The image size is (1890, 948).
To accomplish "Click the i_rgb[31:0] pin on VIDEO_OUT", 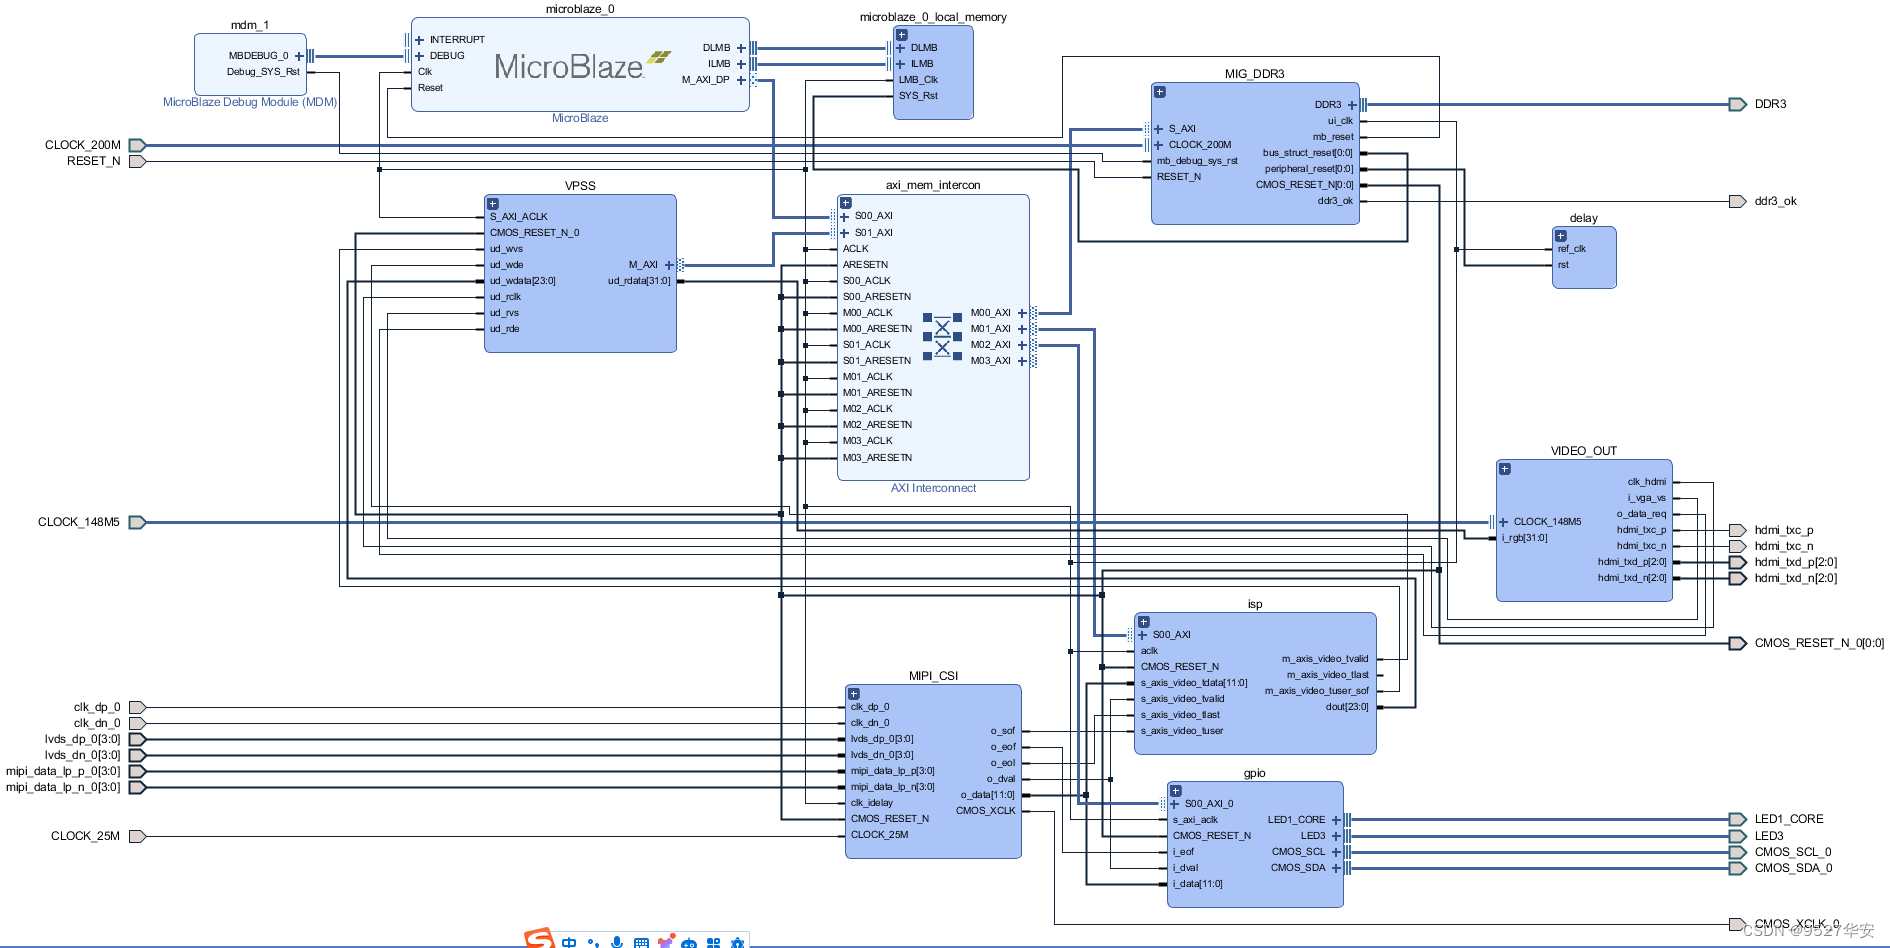I will pos(1524,538).
